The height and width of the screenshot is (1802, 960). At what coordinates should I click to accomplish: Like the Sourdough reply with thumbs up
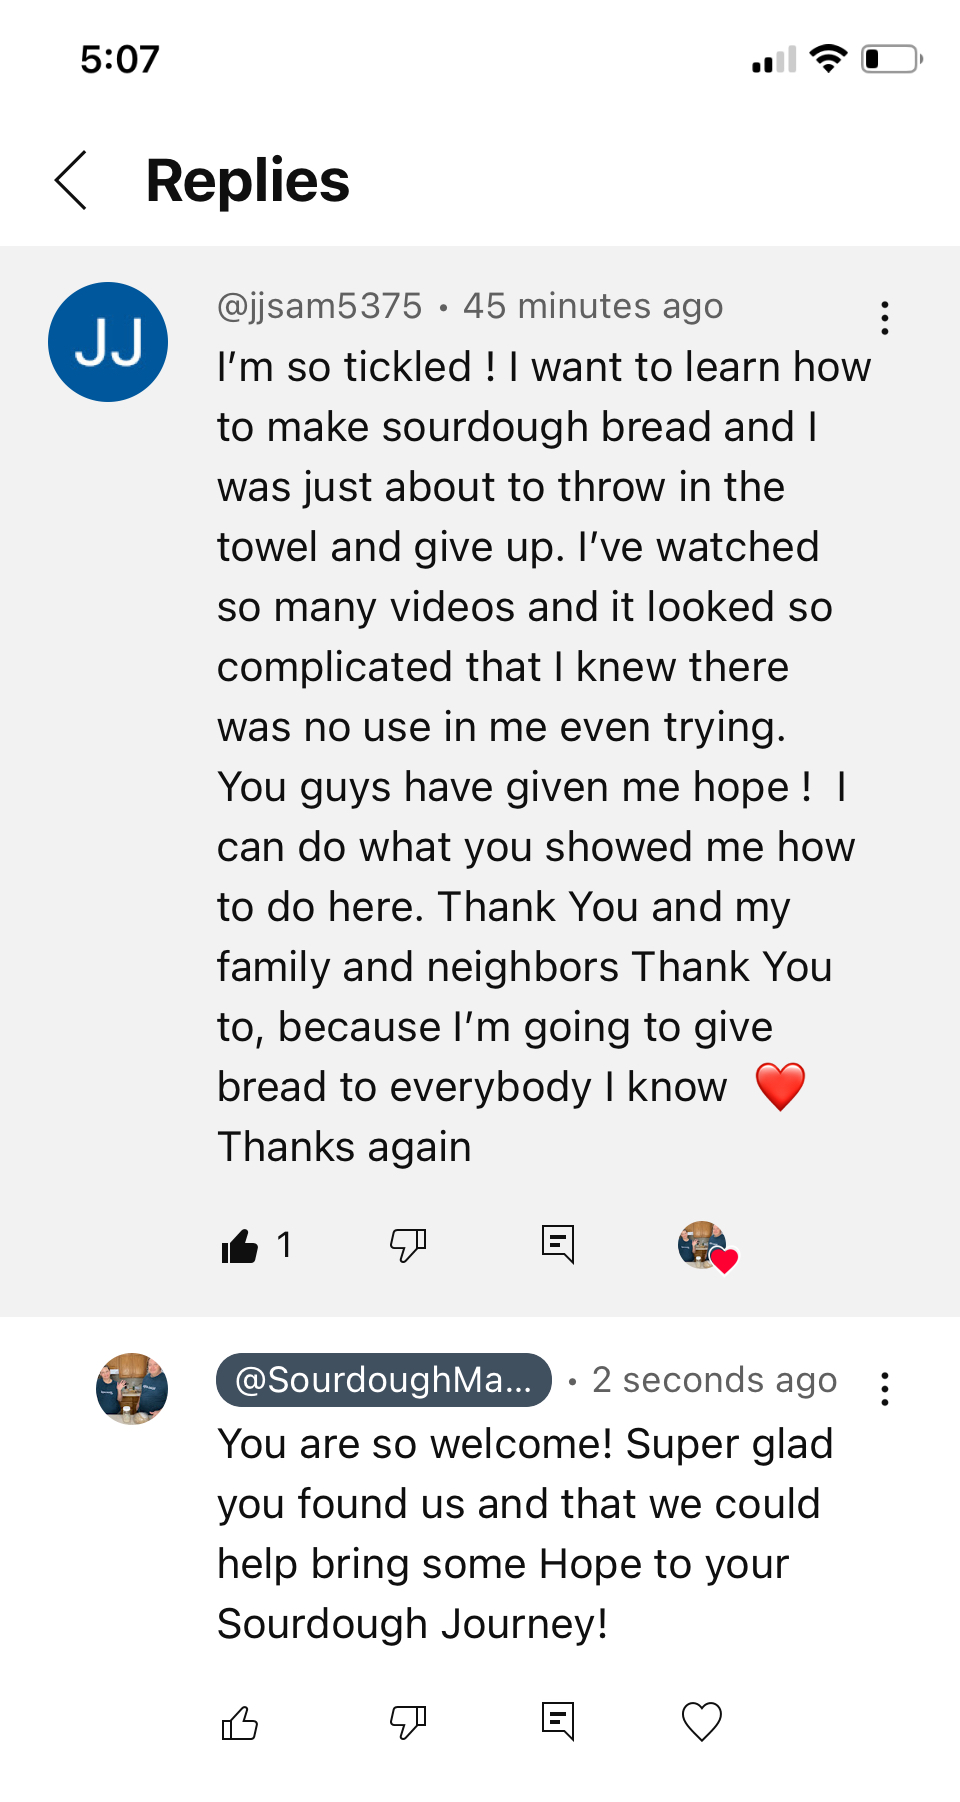pyautogui.click(x=240, y=1723)
